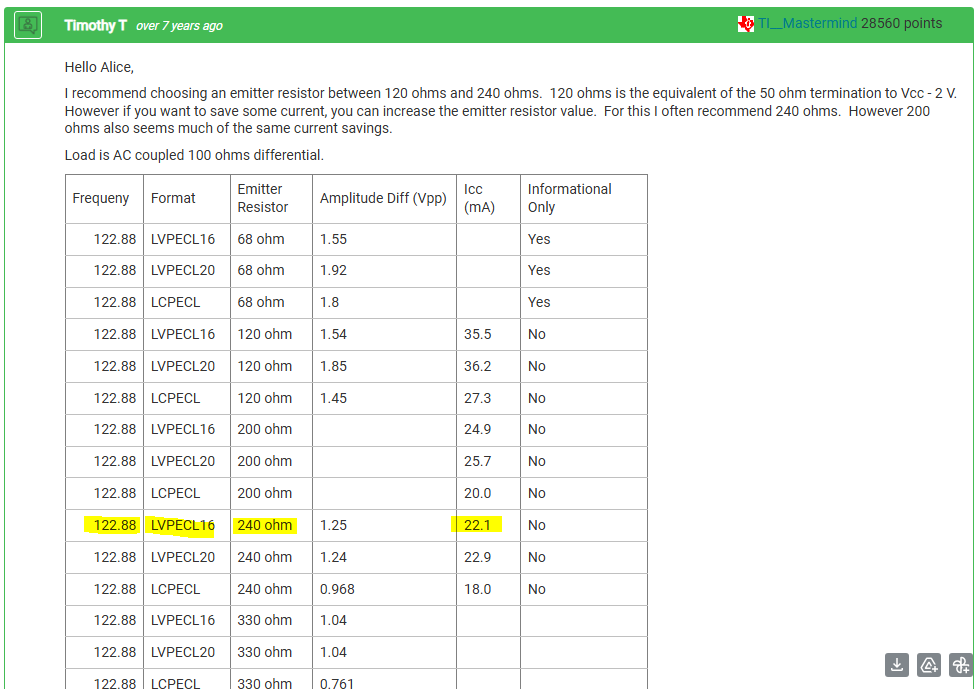This screenshot has height=696, width=980.
Task: Click "1.04" in the LVPECL20 330 ohm row
Action: (x=333, y=652)
